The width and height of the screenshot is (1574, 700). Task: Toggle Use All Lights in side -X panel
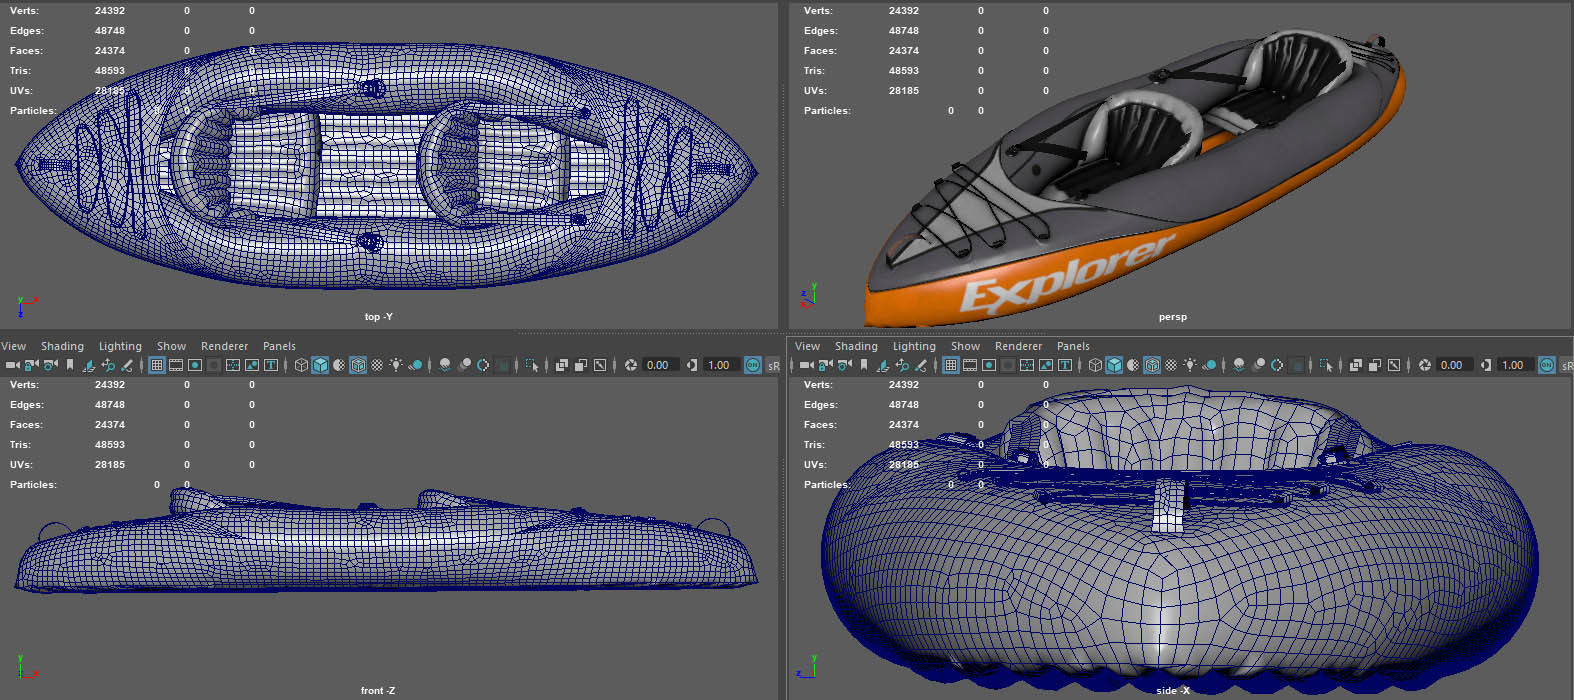pyautogui.click(x=1190, y=365)
